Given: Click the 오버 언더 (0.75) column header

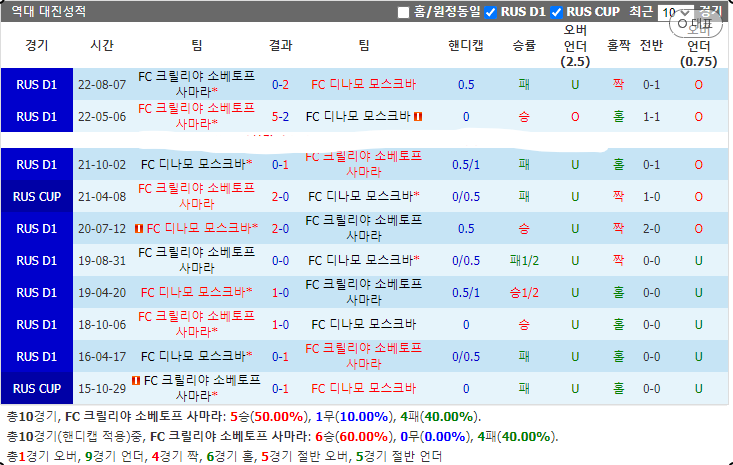Looking at the screenshot, I should pos(698,46).
